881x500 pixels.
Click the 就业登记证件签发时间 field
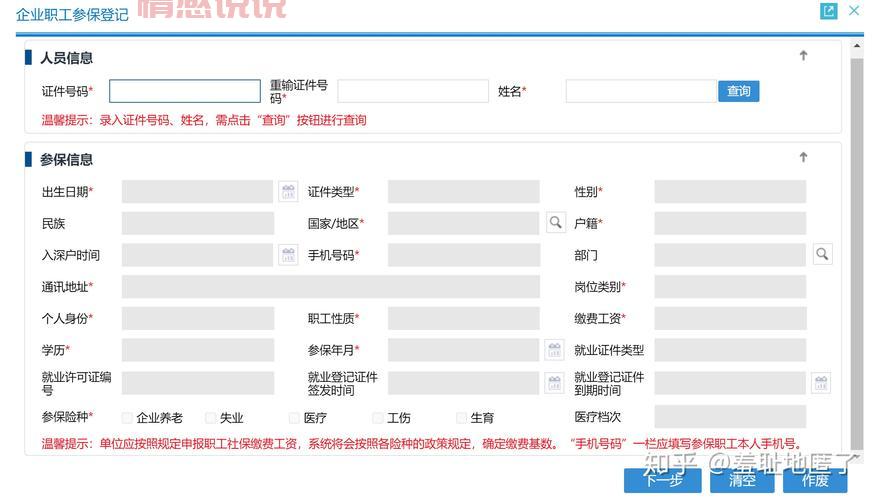coord(464,383)
